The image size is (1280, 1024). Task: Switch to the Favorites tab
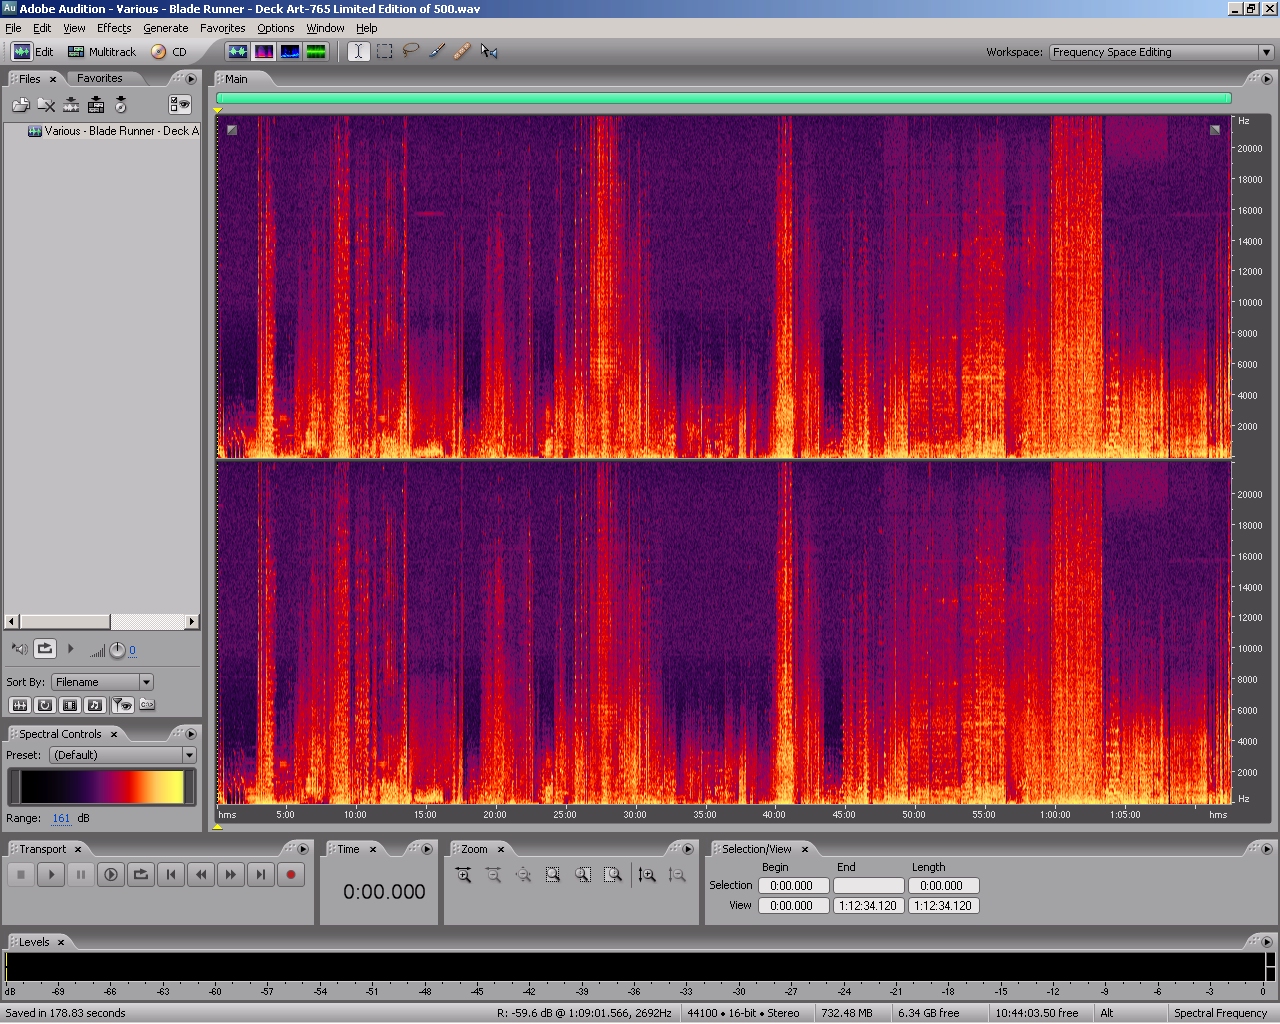pos(100,78)
